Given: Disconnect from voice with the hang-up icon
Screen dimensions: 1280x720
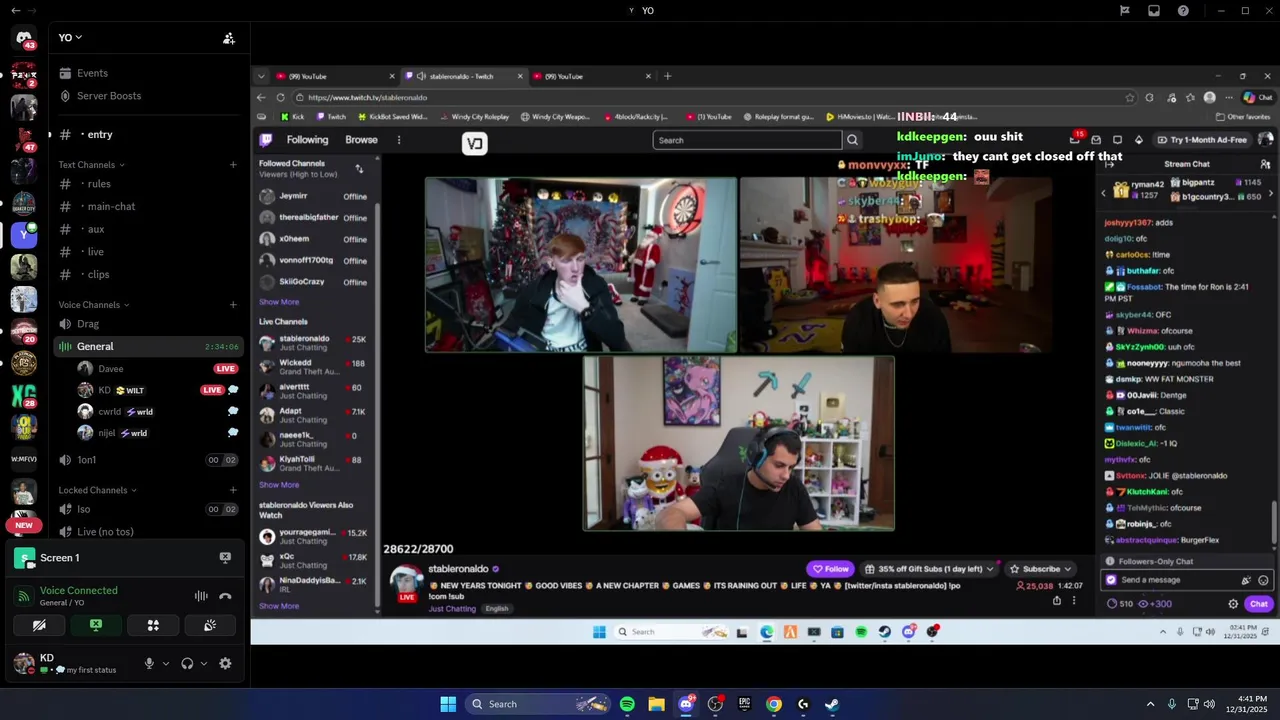Looking at the screenshot, I should tap(225, 596).
